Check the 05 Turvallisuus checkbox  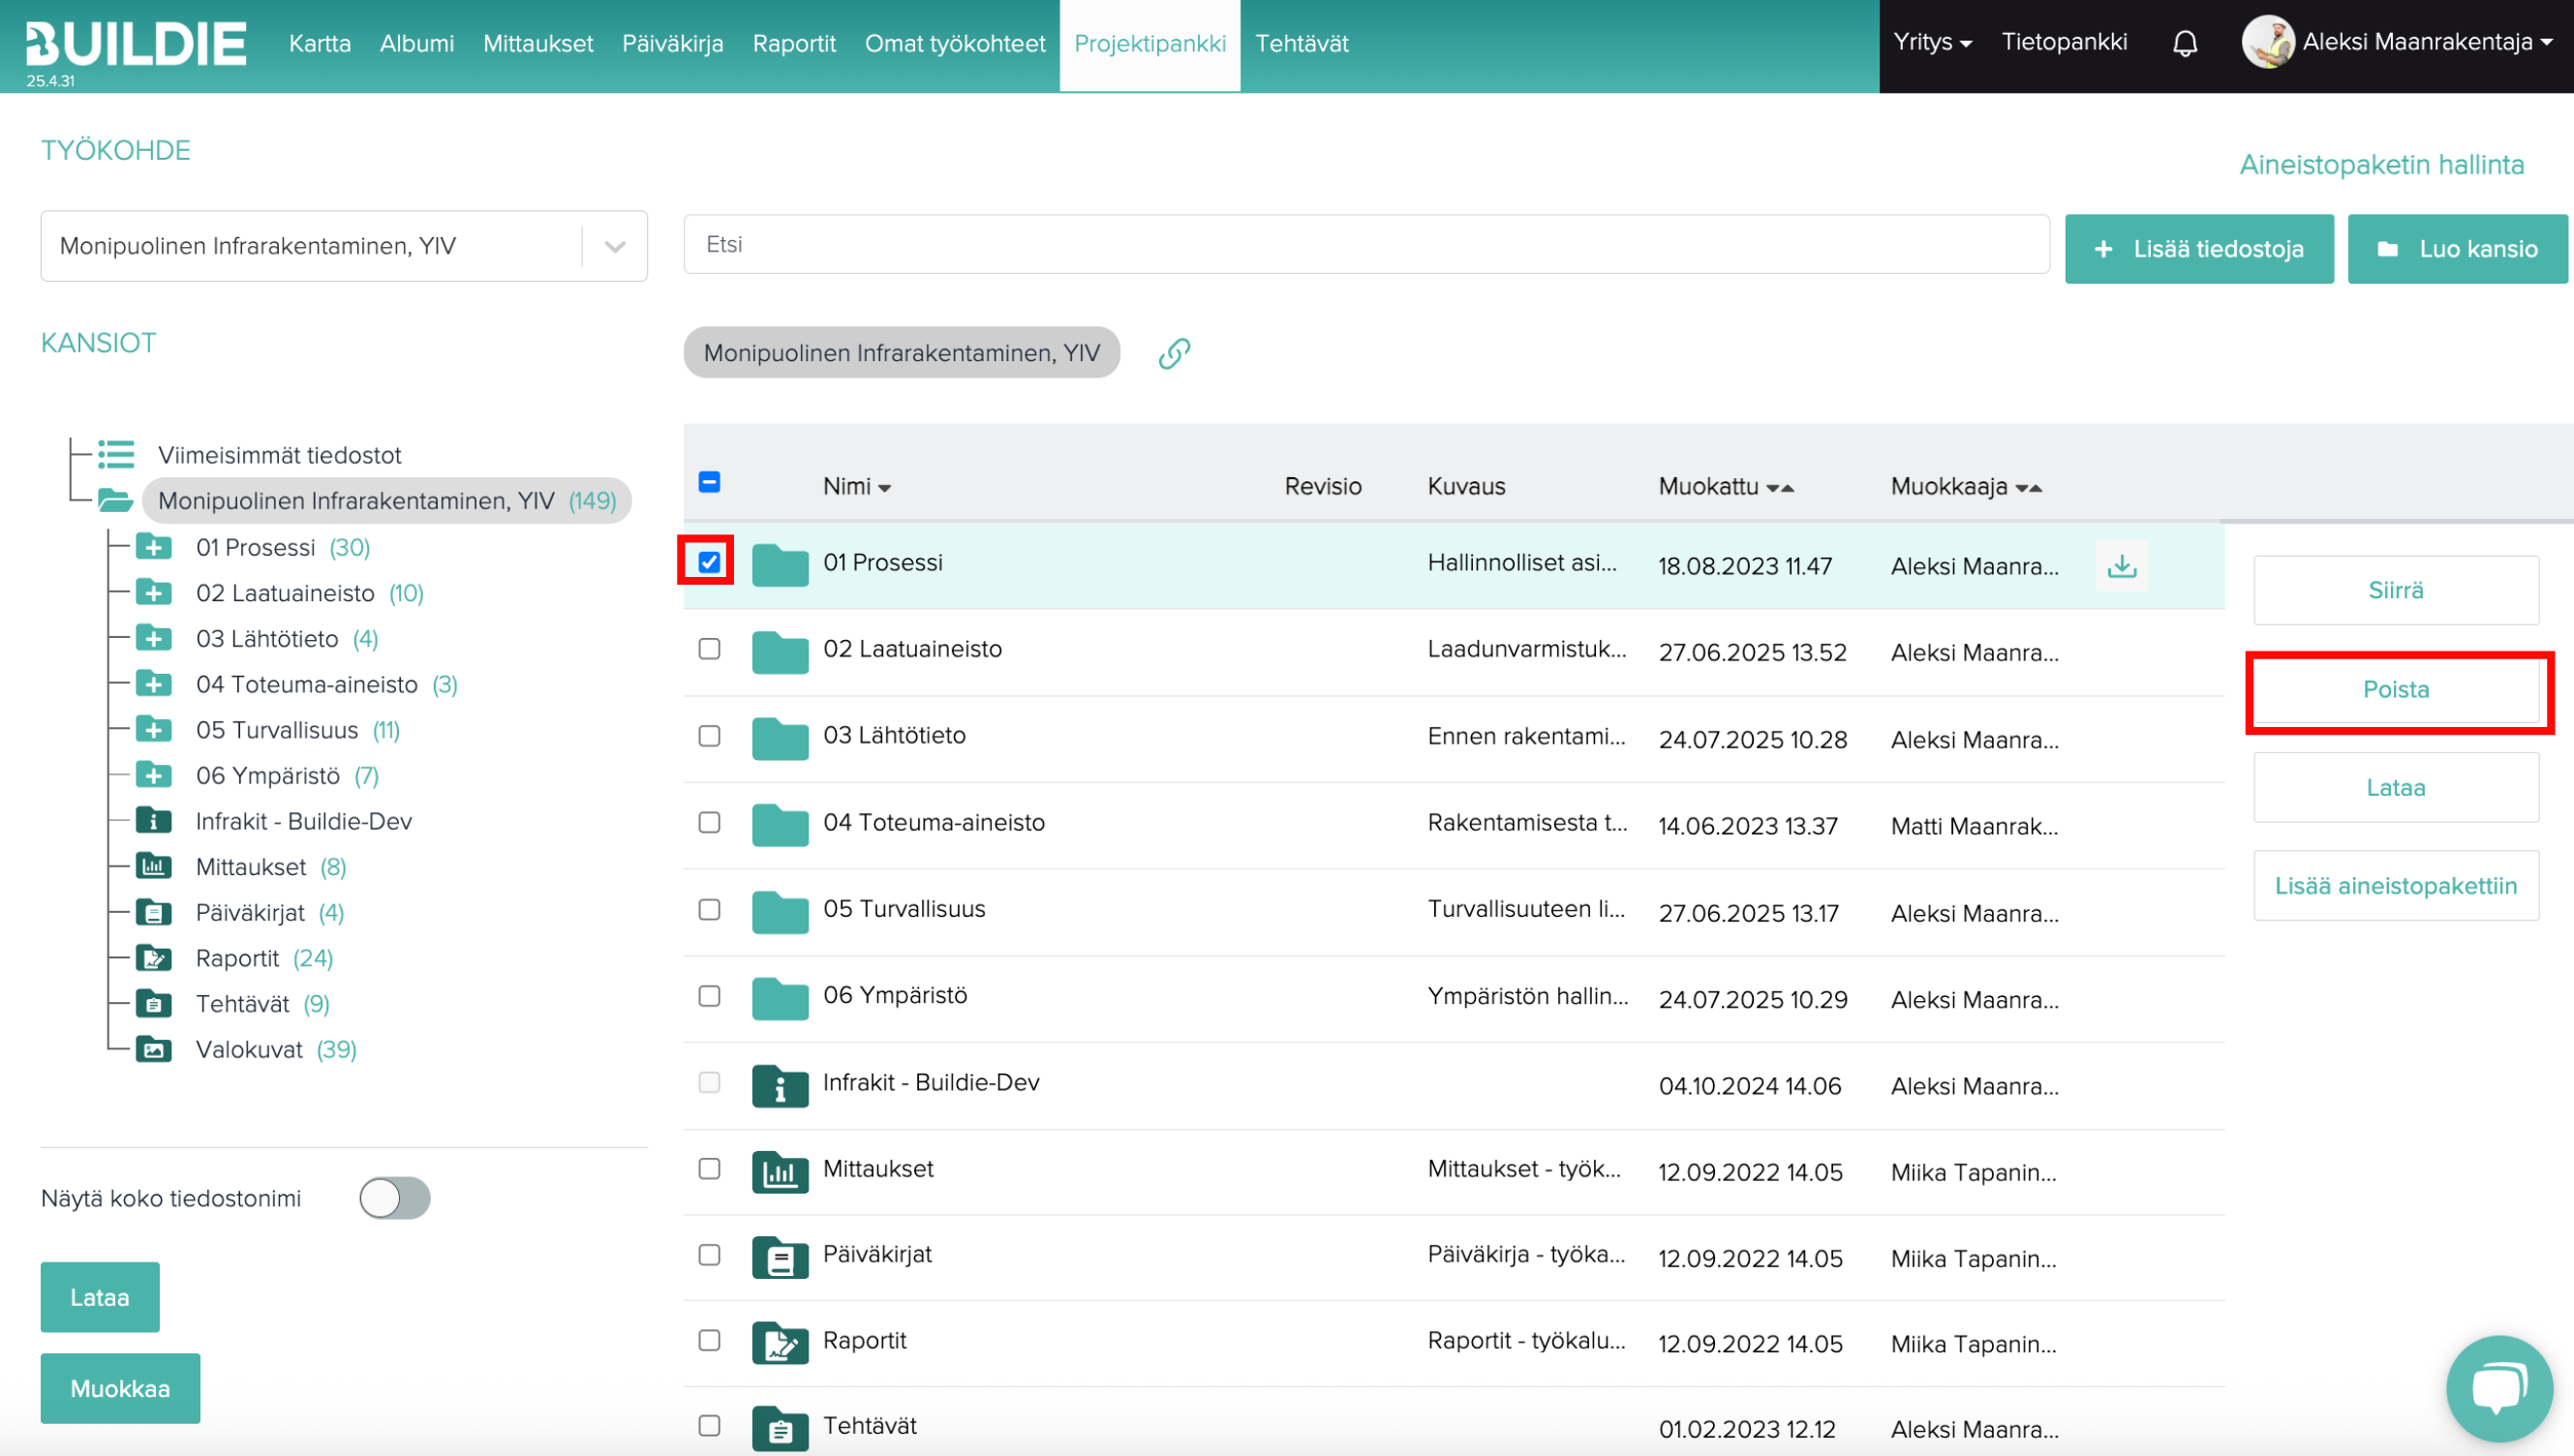point(709,909)
